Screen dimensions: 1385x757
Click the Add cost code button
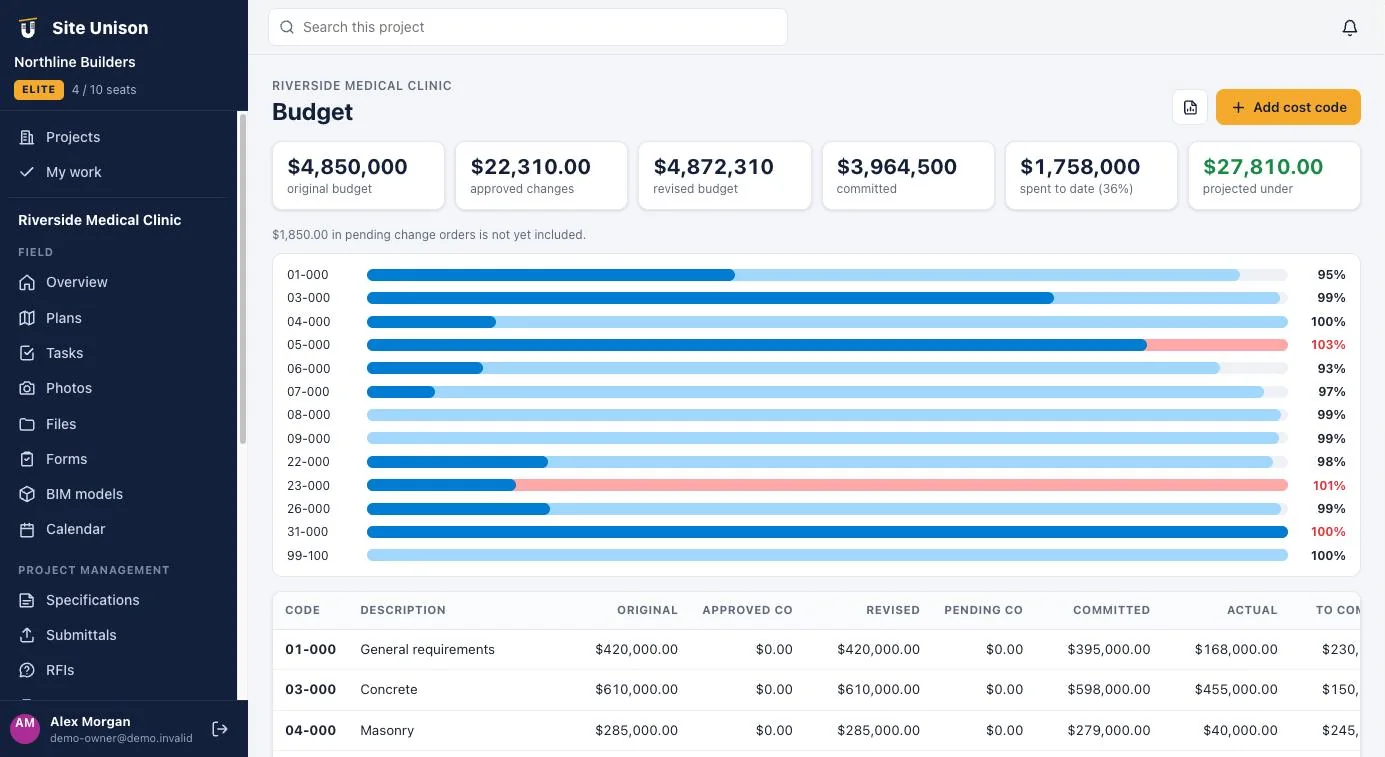coord(1288,107)
